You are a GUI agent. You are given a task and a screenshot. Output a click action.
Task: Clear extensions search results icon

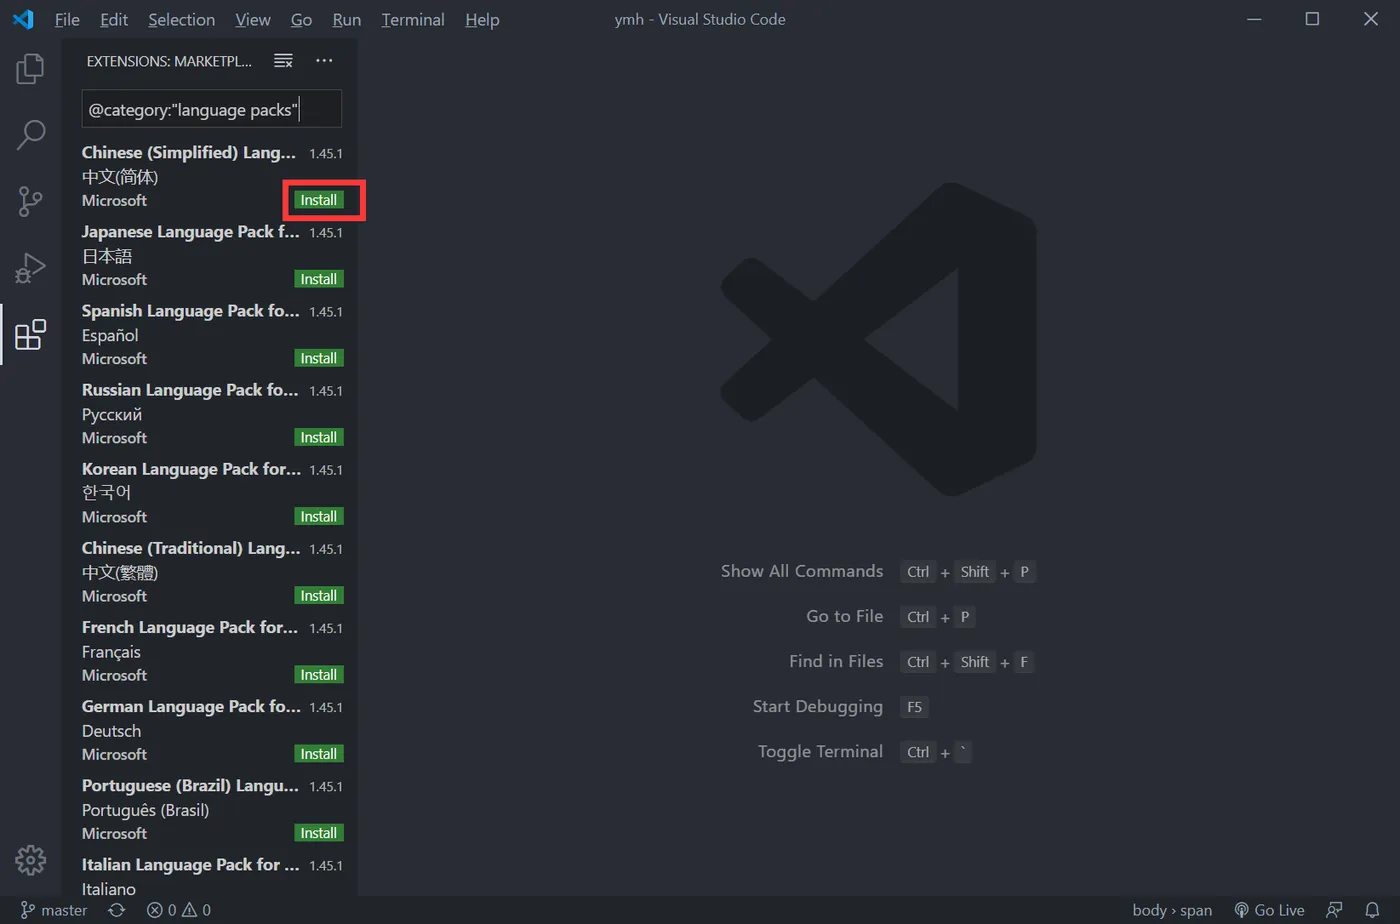[x=283, y=61]
